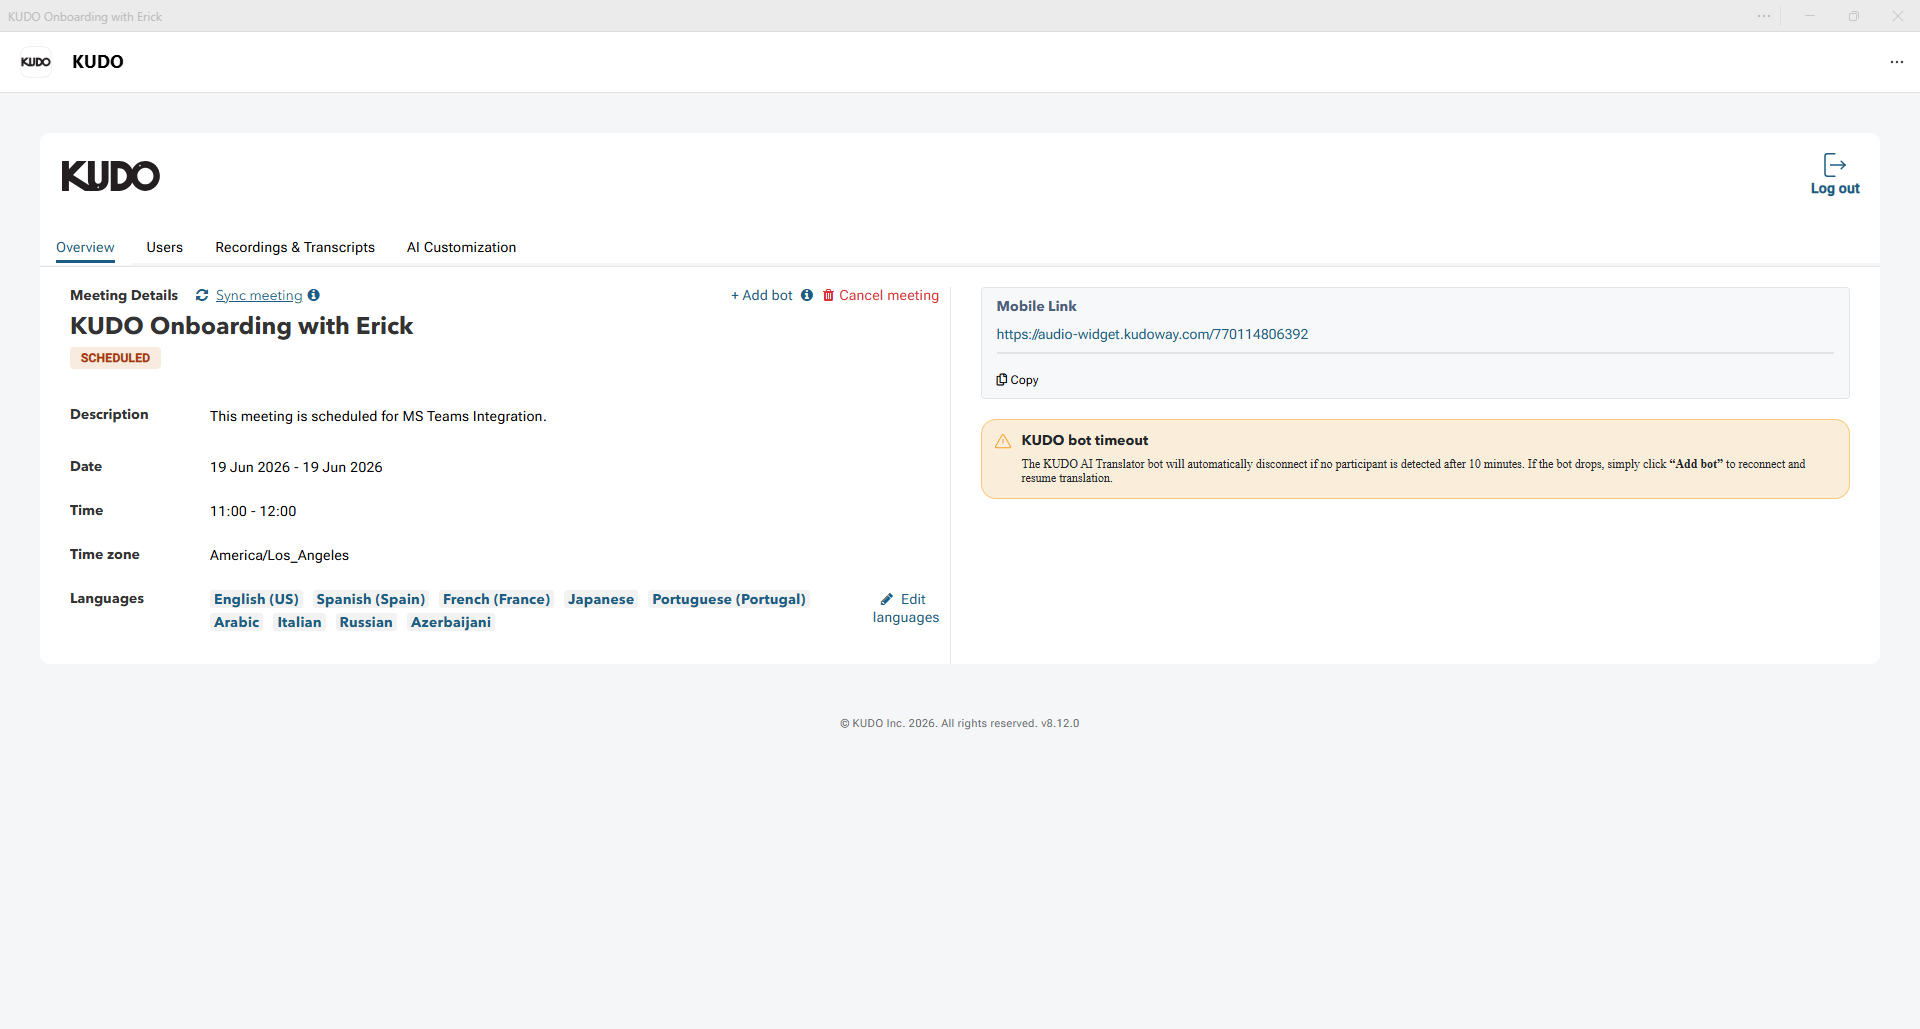
Task: Click the + Add bot button
Action: point(762,295)
